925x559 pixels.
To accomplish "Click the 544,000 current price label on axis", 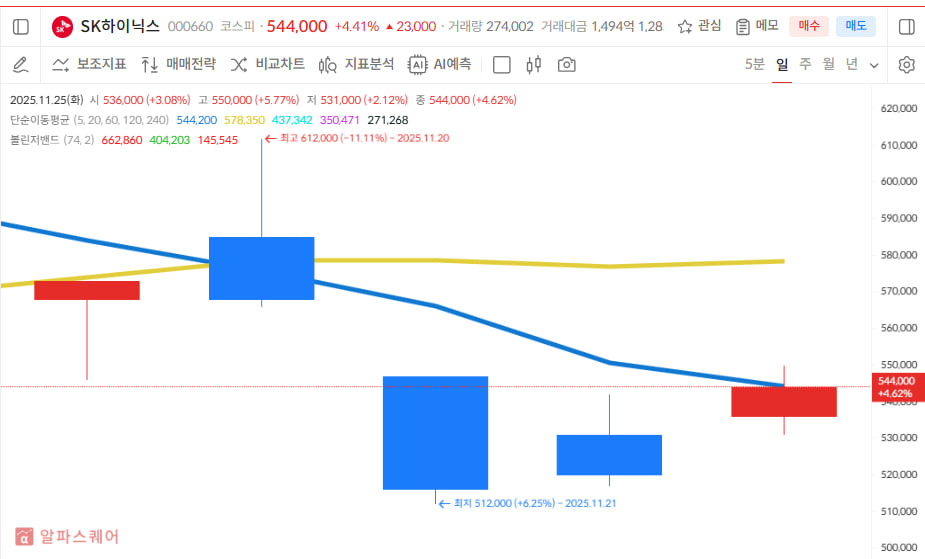I will pyautogui.click(x=897, y=386).
